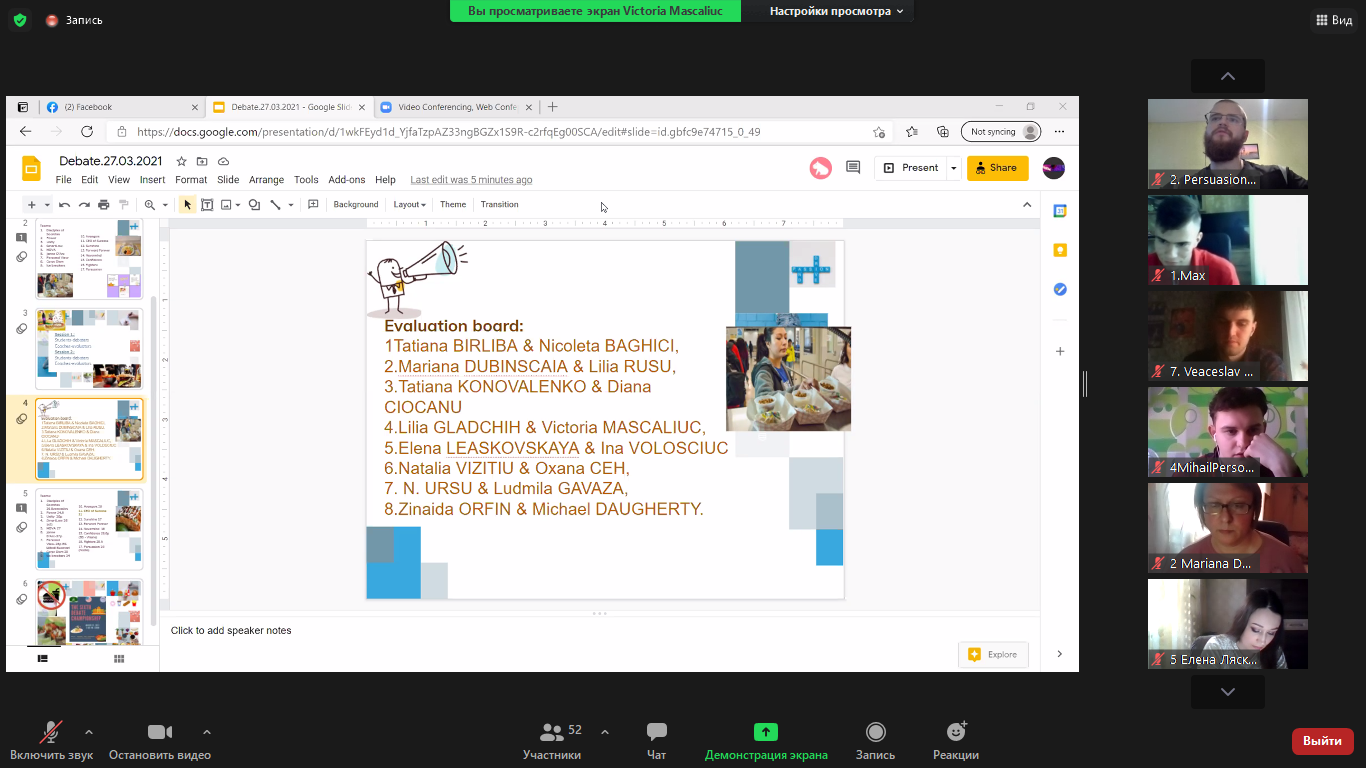The width and height of the screenshot is (1366, 768).
Task: Click the red Leave meeting button
Action: tap(1322, 741)
